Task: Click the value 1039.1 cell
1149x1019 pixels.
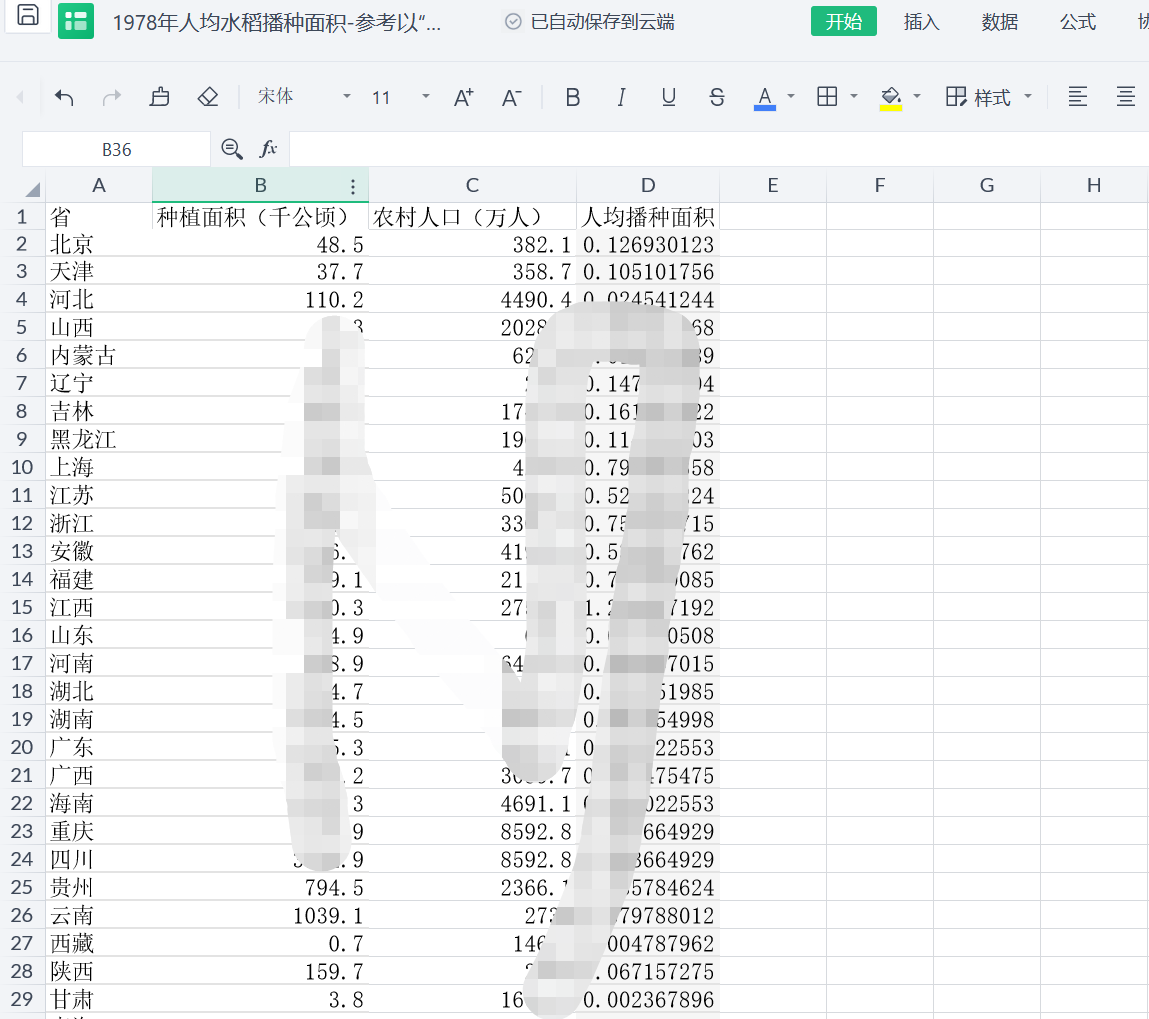Action: 260,916
